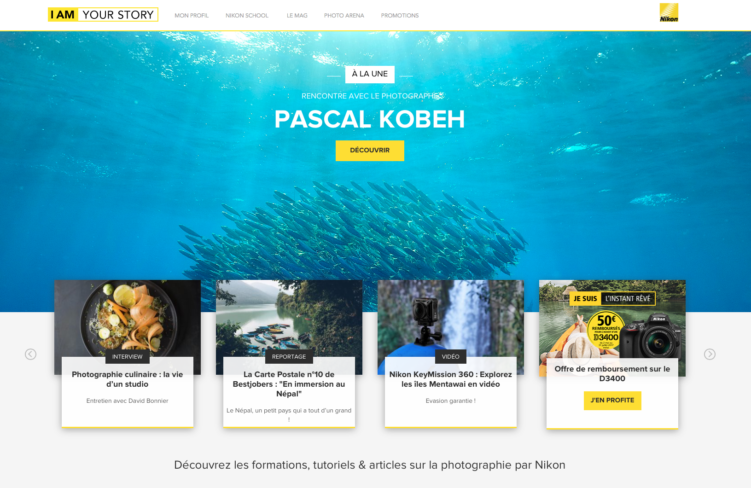This screenshot has height=488, width=751.
Task: Open the culinary dish photo thumbnail
Action: coord(127,318)
